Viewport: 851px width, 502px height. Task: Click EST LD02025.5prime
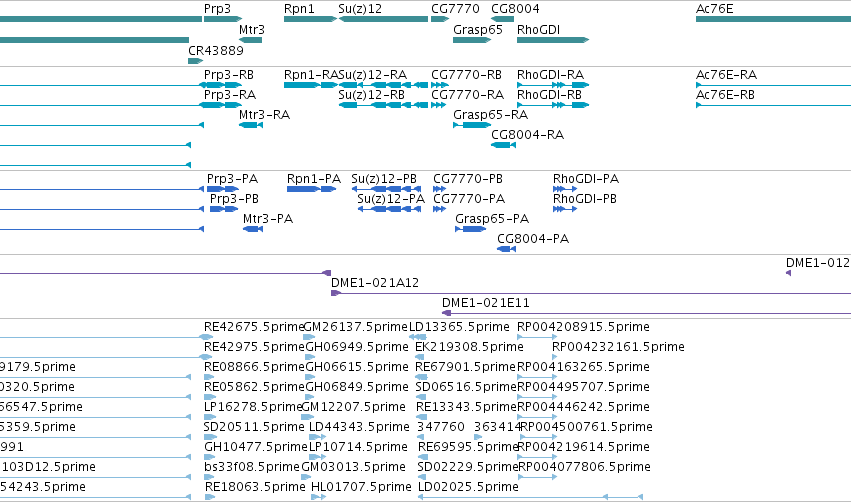468,488
